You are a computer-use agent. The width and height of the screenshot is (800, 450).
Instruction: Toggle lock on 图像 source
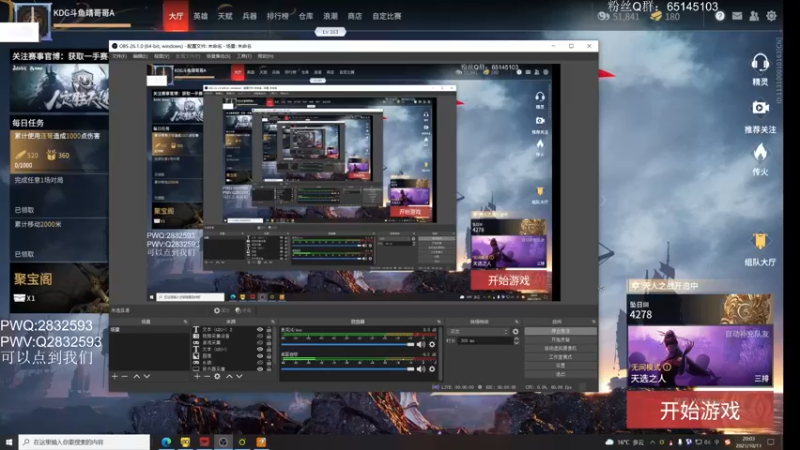pos(269,356)
